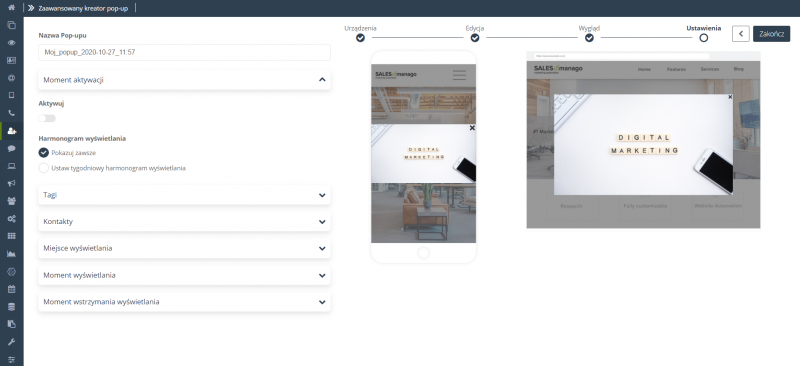Close the pop-up in mobile preview
The width and height of the screenshot is (800, 366).
click(472, 128)
